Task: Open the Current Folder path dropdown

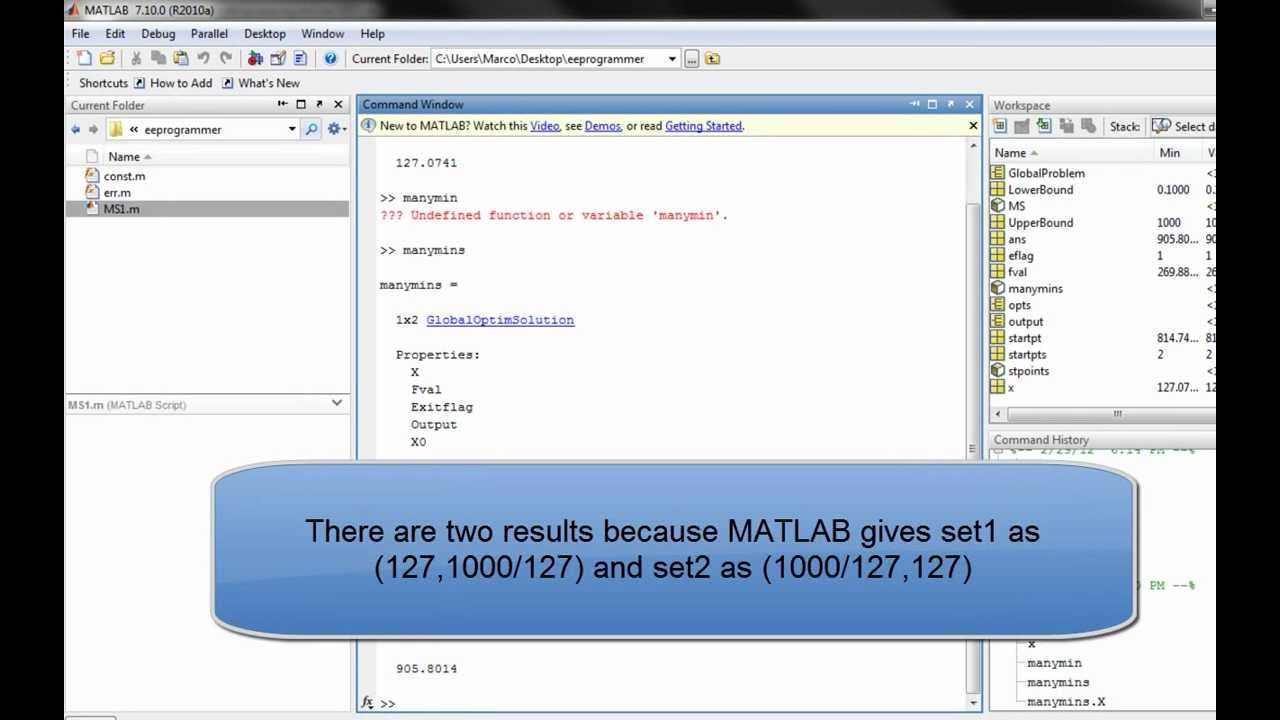Action: [672, 59]
